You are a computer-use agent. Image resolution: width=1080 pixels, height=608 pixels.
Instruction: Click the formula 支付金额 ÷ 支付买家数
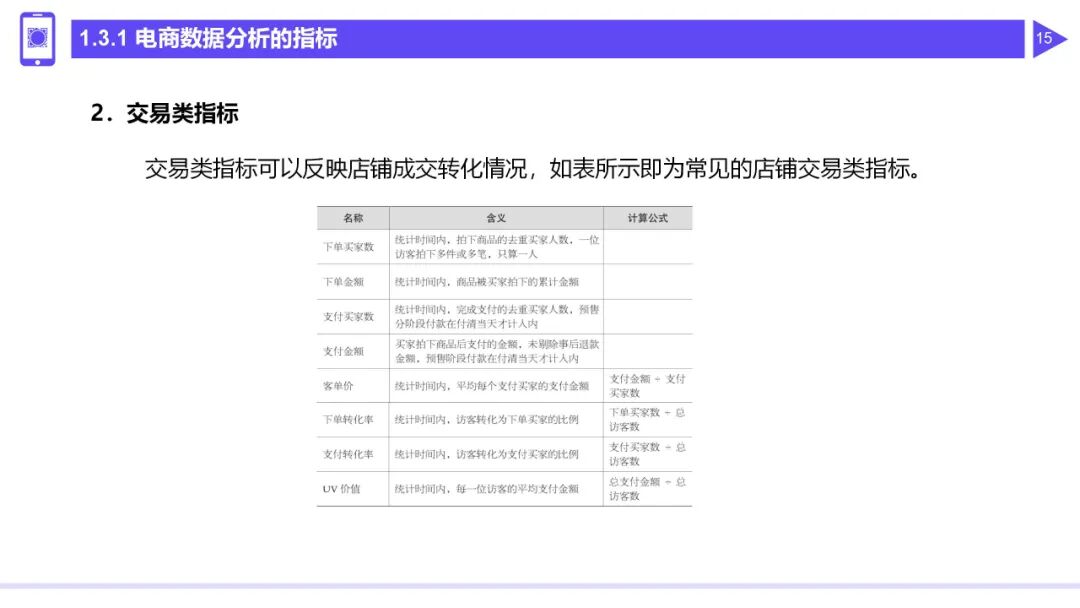click(648, 388)
